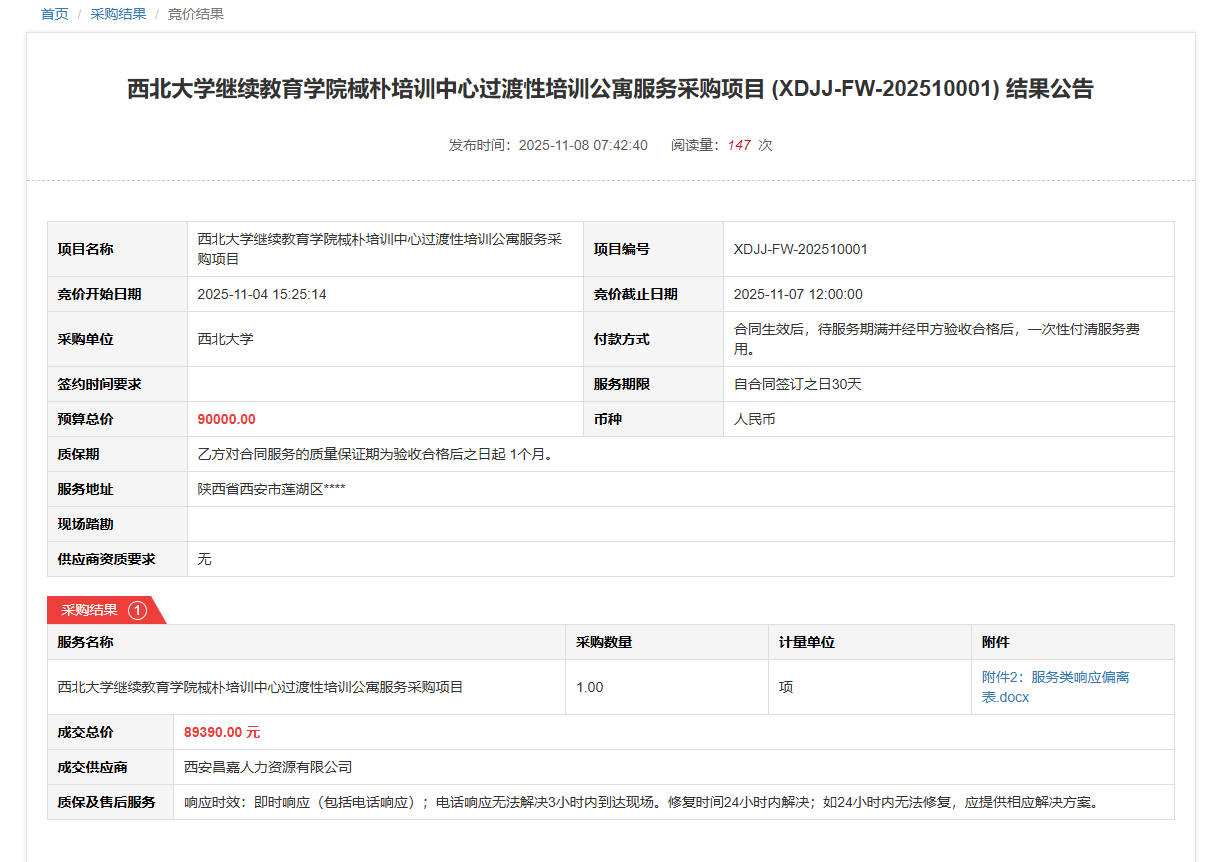This screenshot has height=862, width=1212.
Task: Click the purchasing unit value 西北大学
Action: pos(225,339)
